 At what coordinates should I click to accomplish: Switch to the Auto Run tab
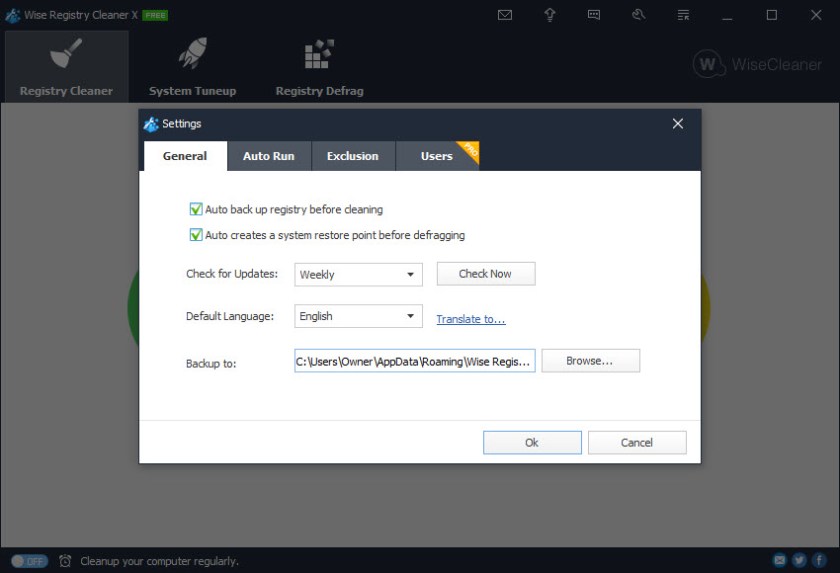pos(269,156)
